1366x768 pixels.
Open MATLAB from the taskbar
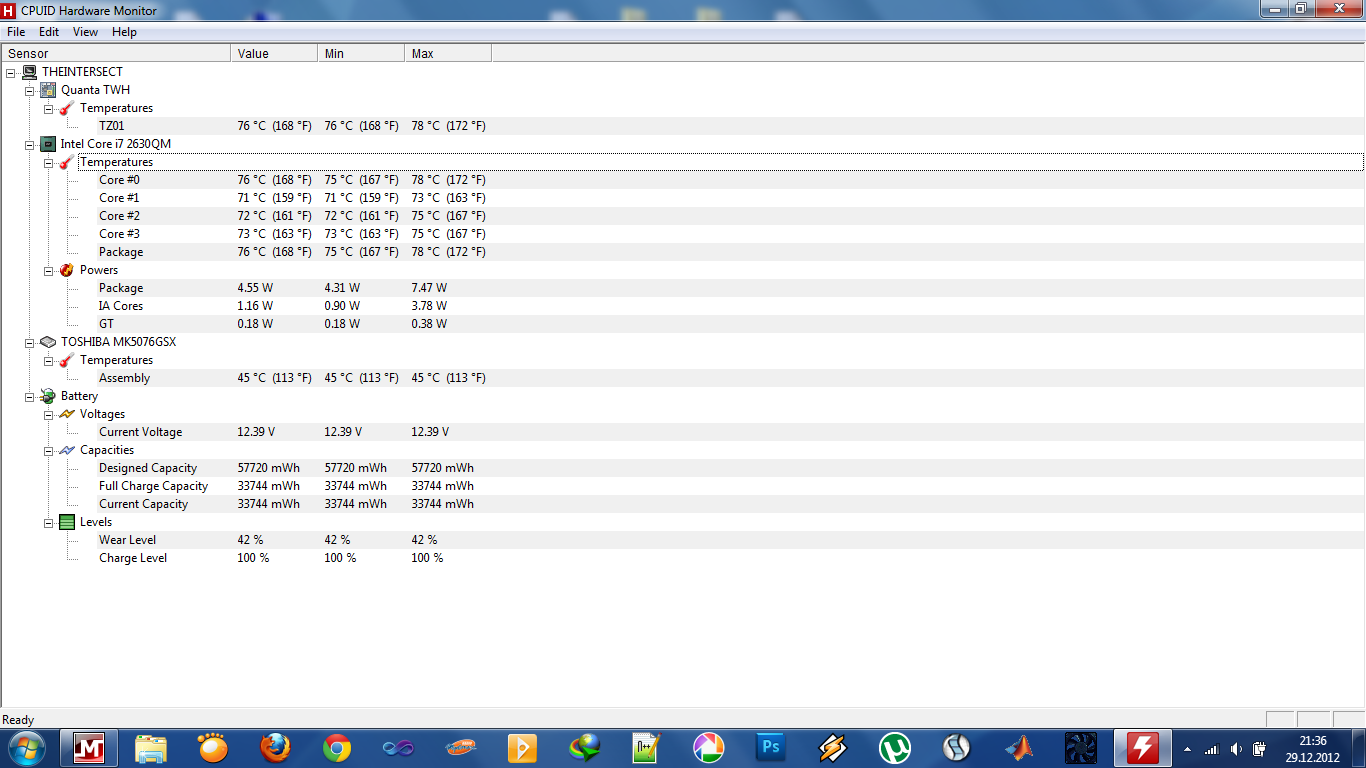[x=1019, y=747]
